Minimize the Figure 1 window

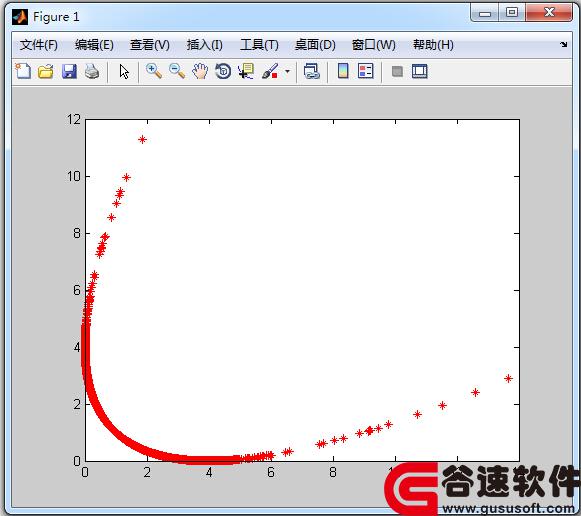[x=485, y=14]
